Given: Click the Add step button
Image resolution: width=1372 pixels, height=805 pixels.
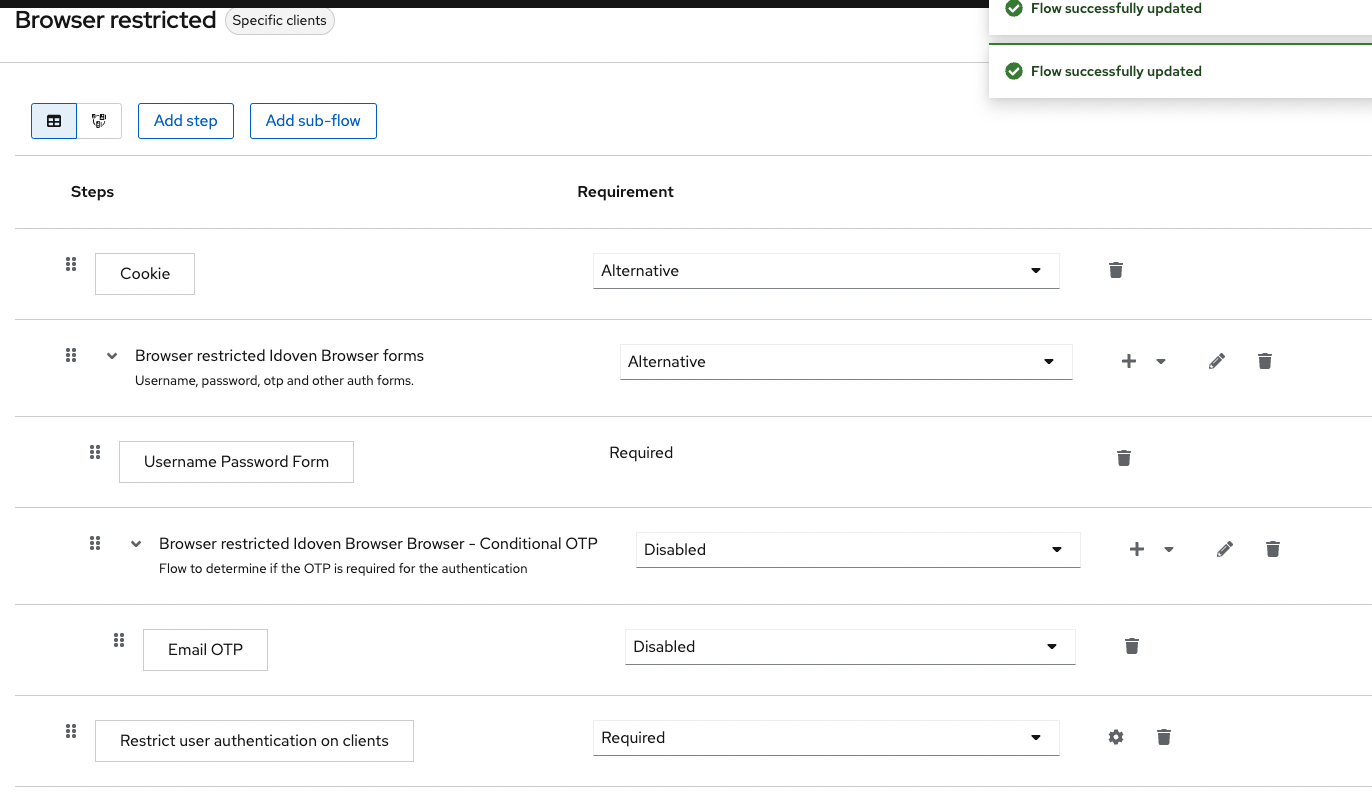Looking at the screenshot, I should click(185, 120).
